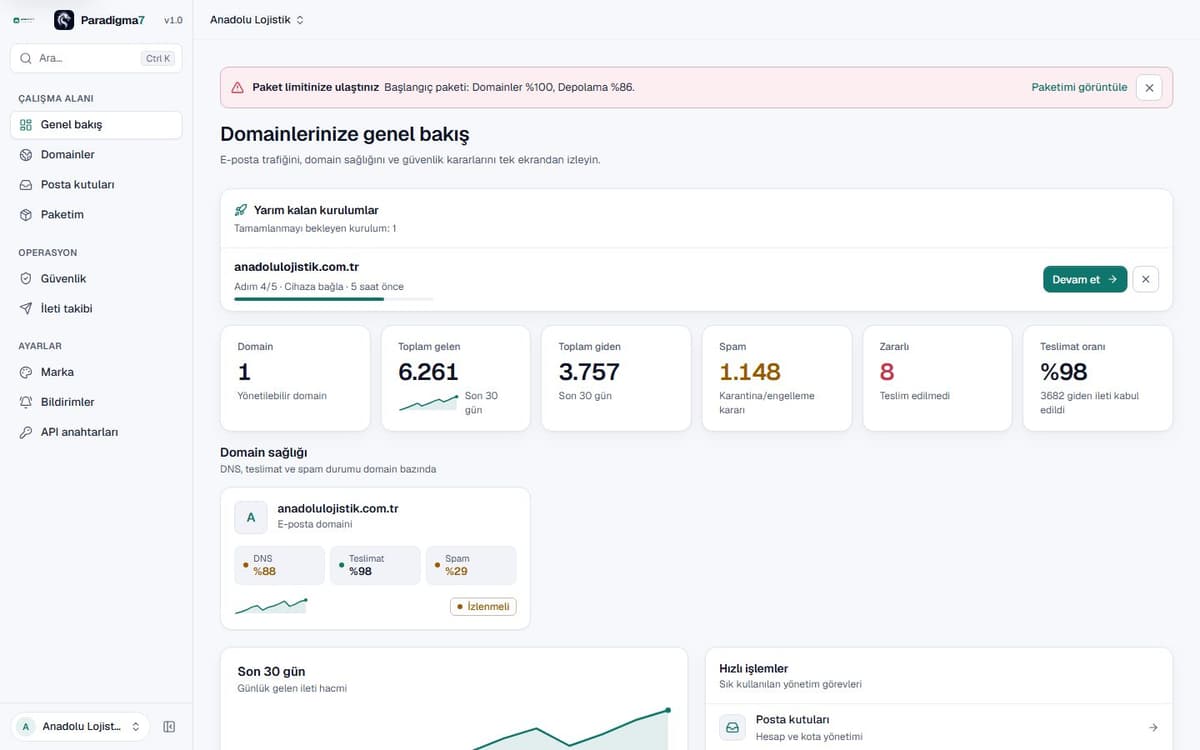Focus the Ara search field

coord(96,58)
